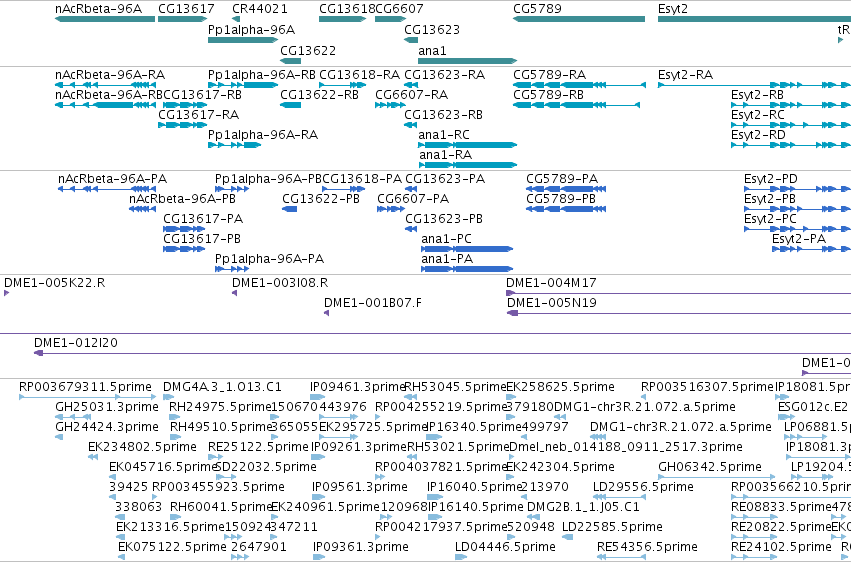Select the CG13622-RB transcript

[290, 105]
